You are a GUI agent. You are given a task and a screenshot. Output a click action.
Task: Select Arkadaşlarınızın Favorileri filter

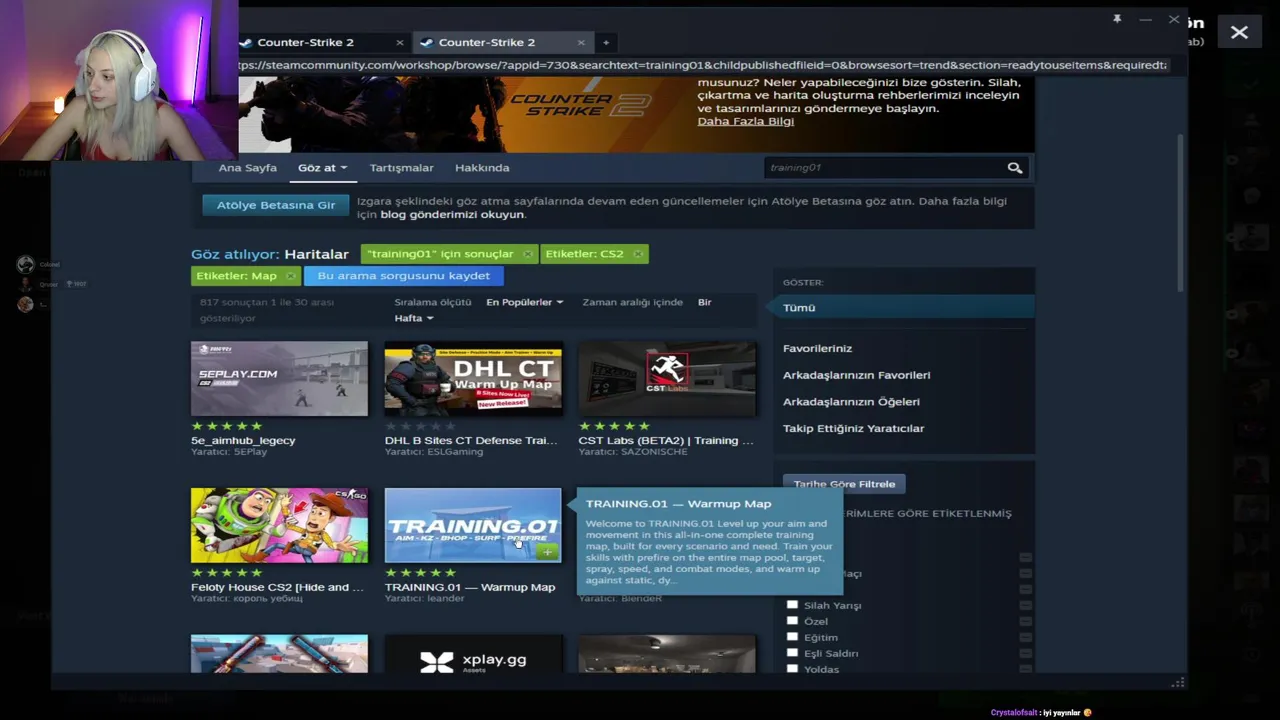856,375
